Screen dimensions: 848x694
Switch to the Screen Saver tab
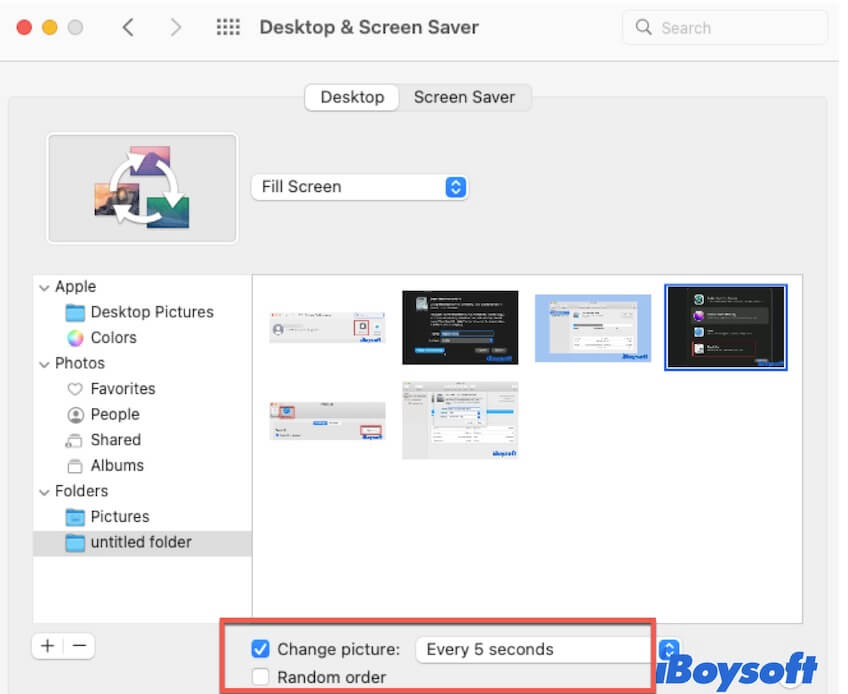[x=464, y=97]
